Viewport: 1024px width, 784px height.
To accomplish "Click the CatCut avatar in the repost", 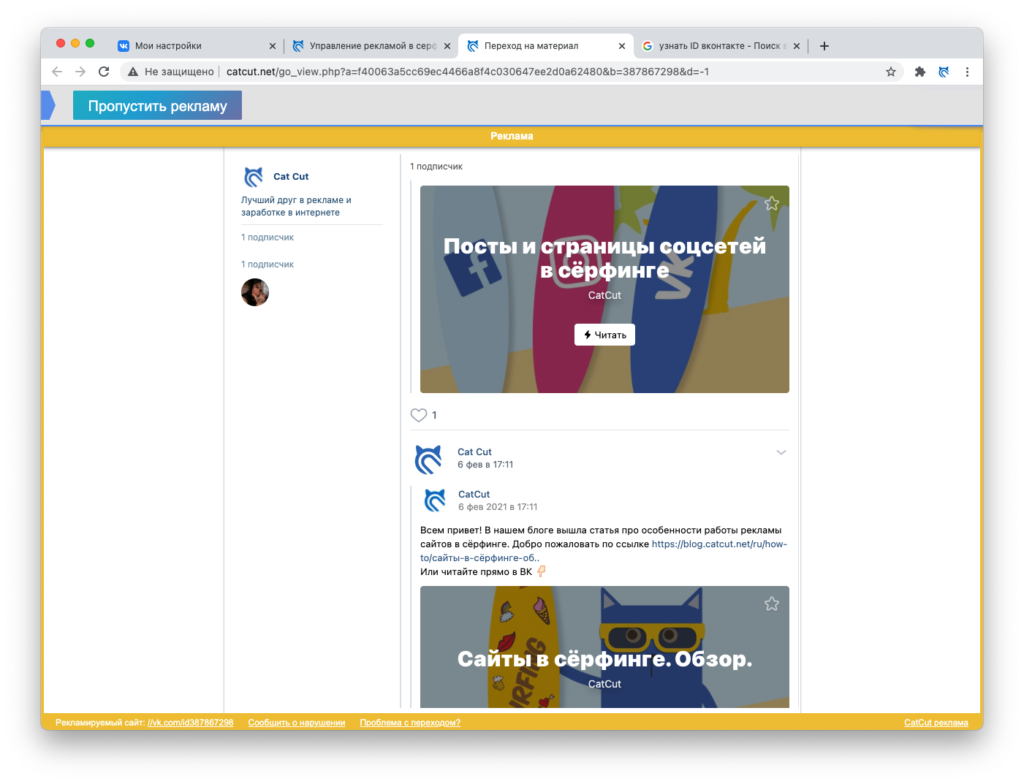I will [435, 500].
